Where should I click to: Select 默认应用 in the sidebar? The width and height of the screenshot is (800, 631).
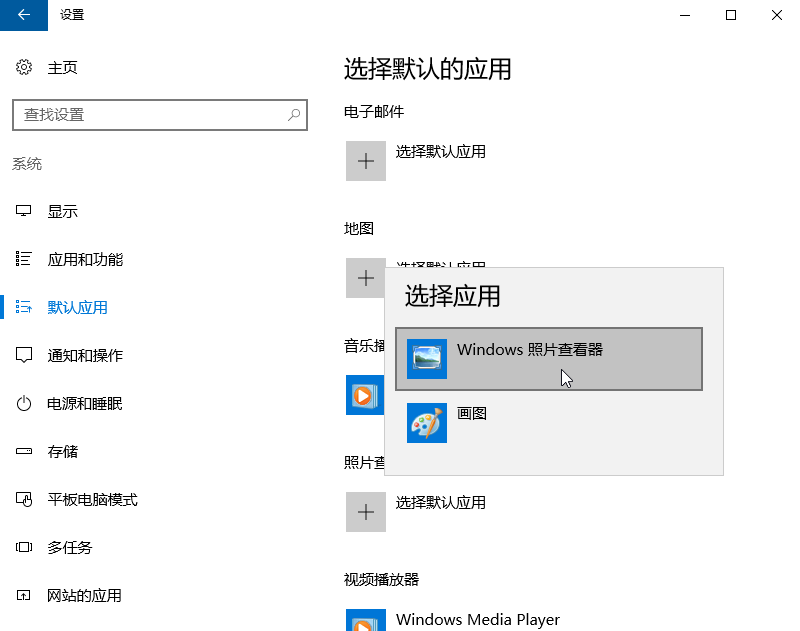coord(77,308)
